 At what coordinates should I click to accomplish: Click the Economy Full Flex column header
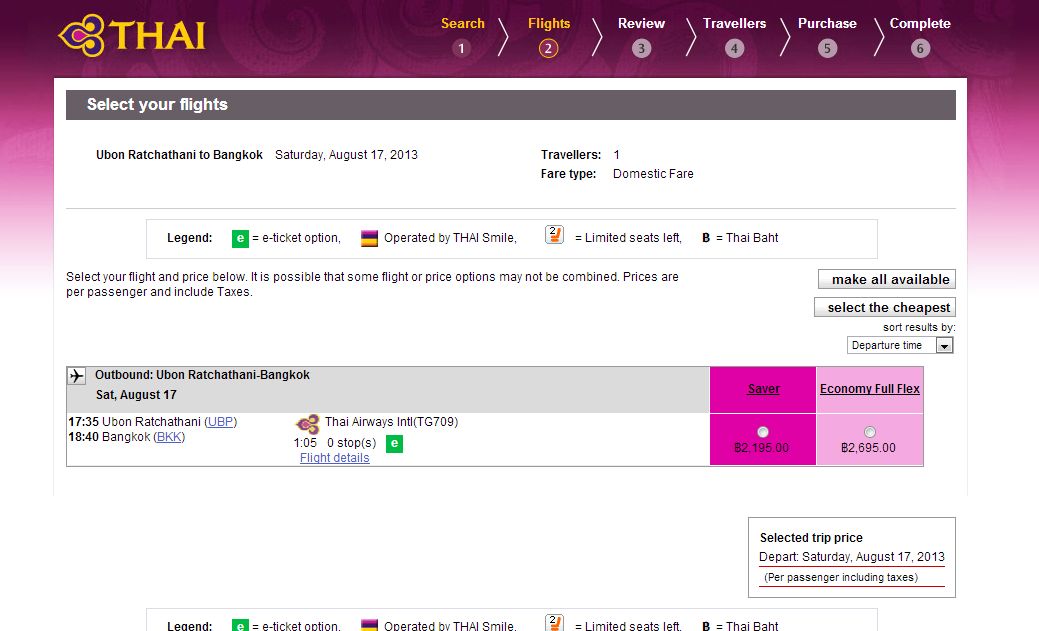pos(869,389)
